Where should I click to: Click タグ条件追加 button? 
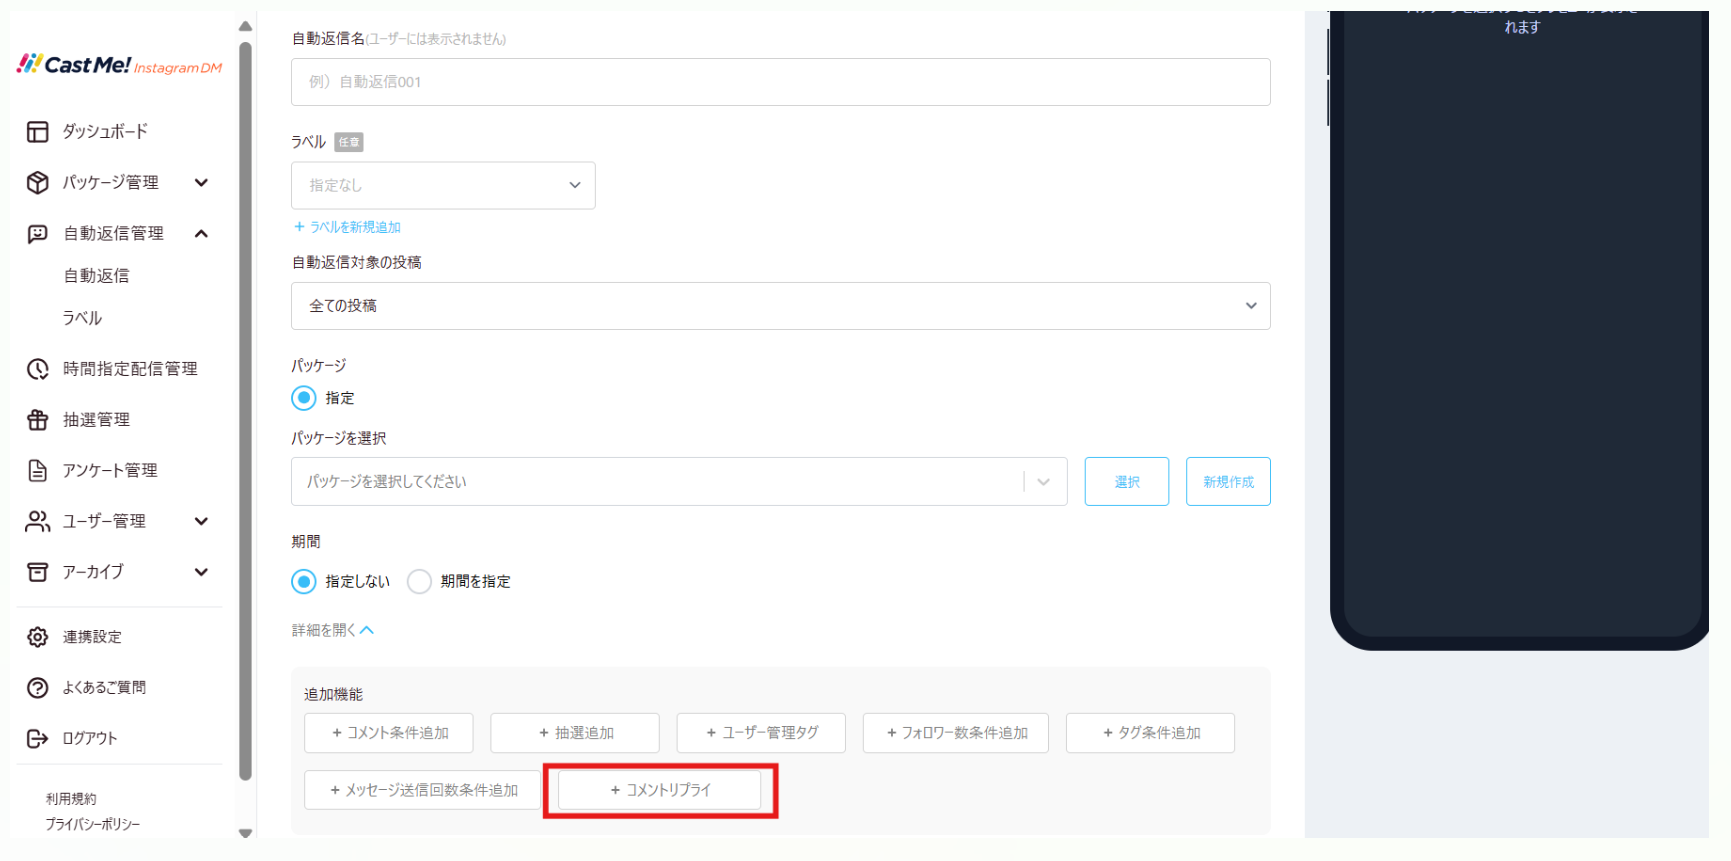[x=1150, y=733]
